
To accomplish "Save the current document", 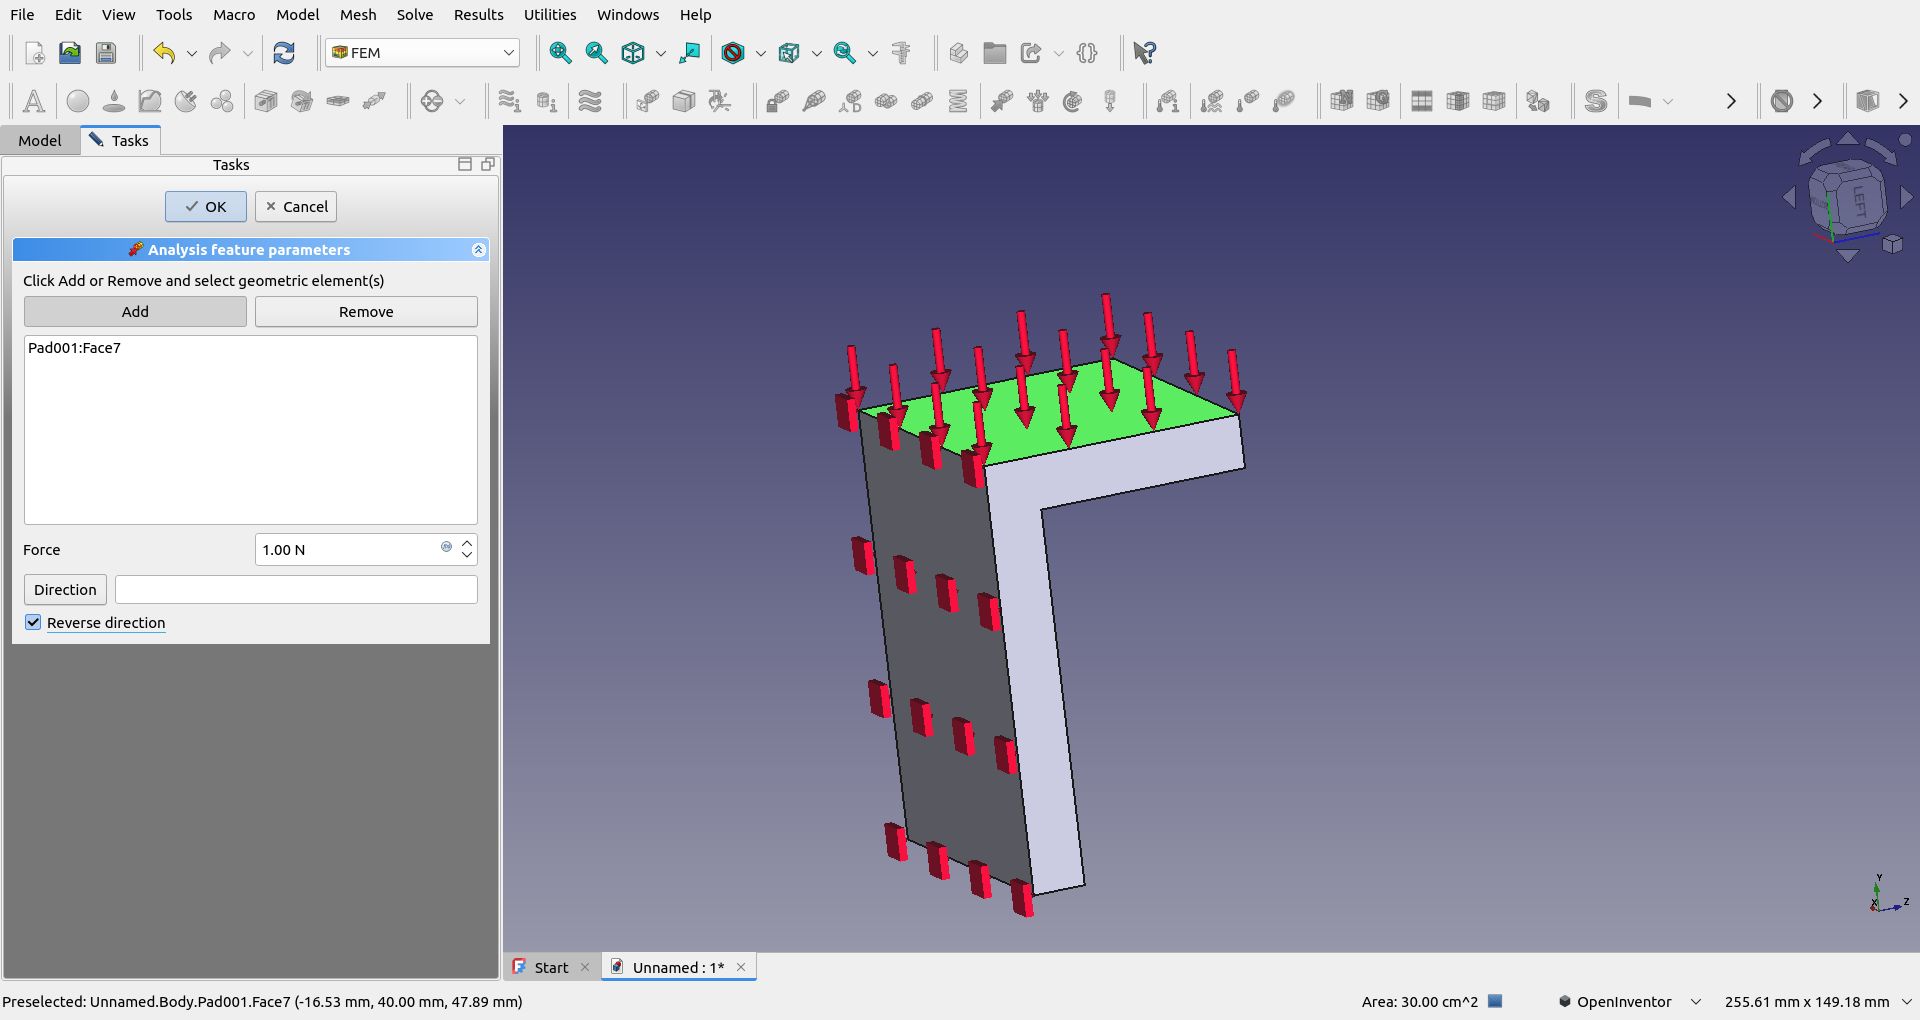I will click(x=106, y=53).
